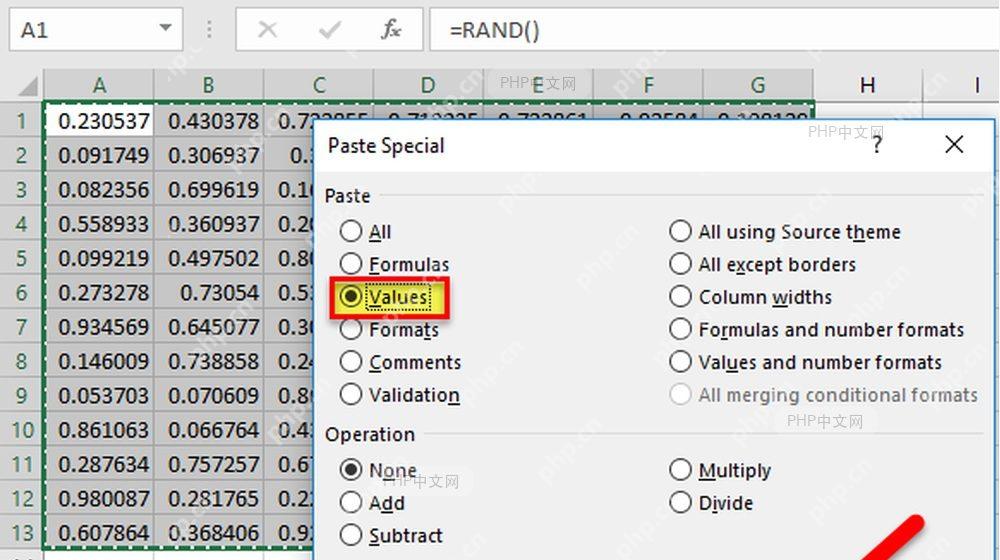Click cell containing 0.699619
The image size is (1000, 560).
point(209,189)
